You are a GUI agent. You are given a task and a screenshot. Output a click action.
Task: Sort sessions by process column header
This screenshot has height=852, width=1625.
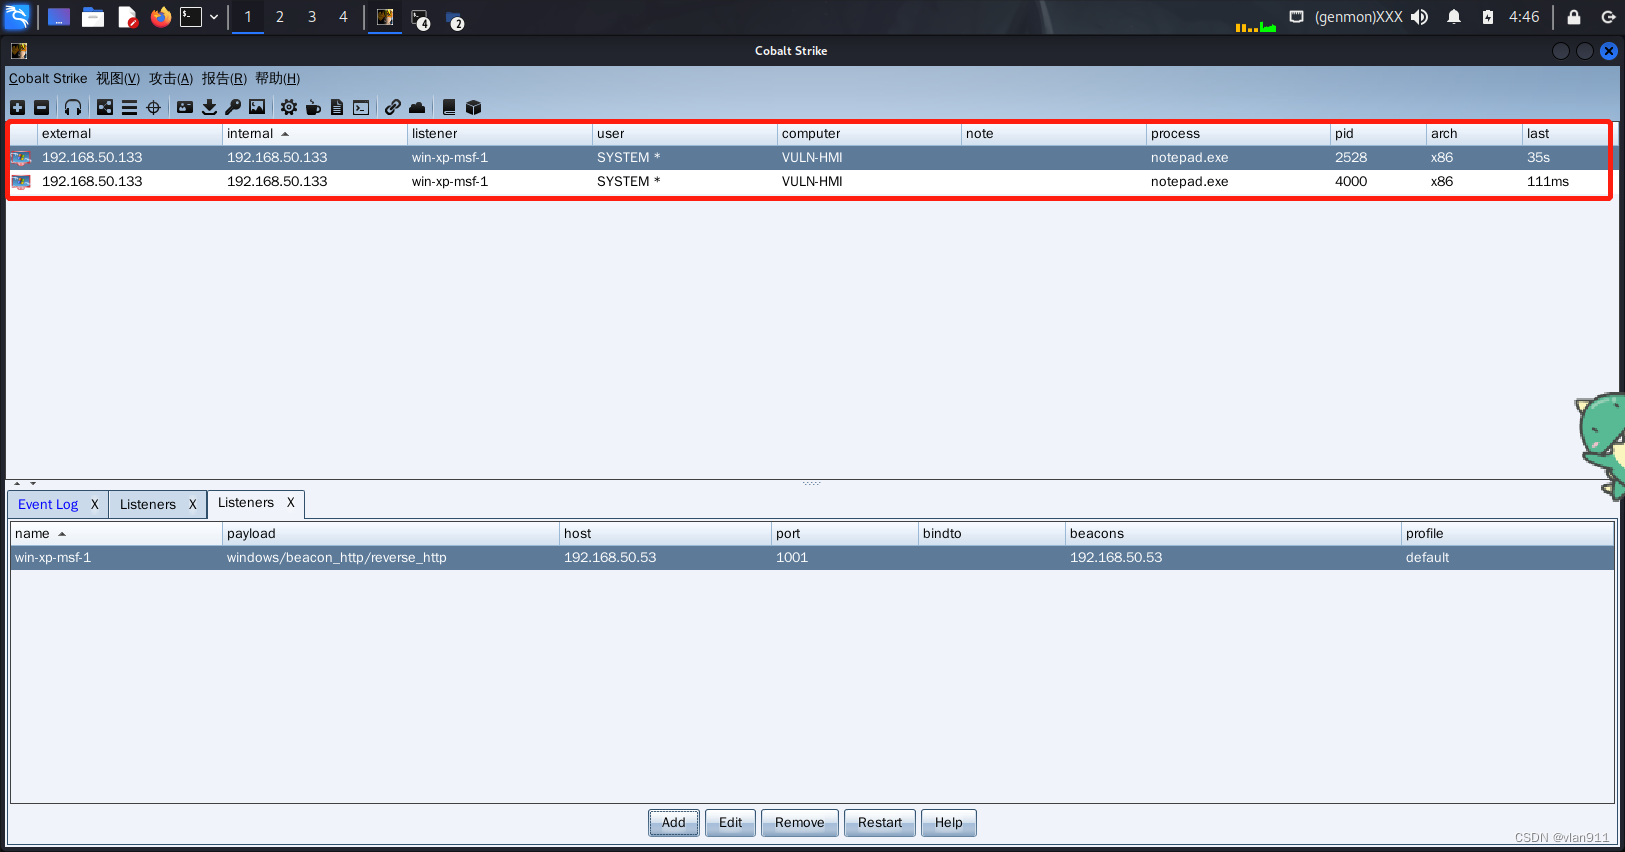[1238, 134]
